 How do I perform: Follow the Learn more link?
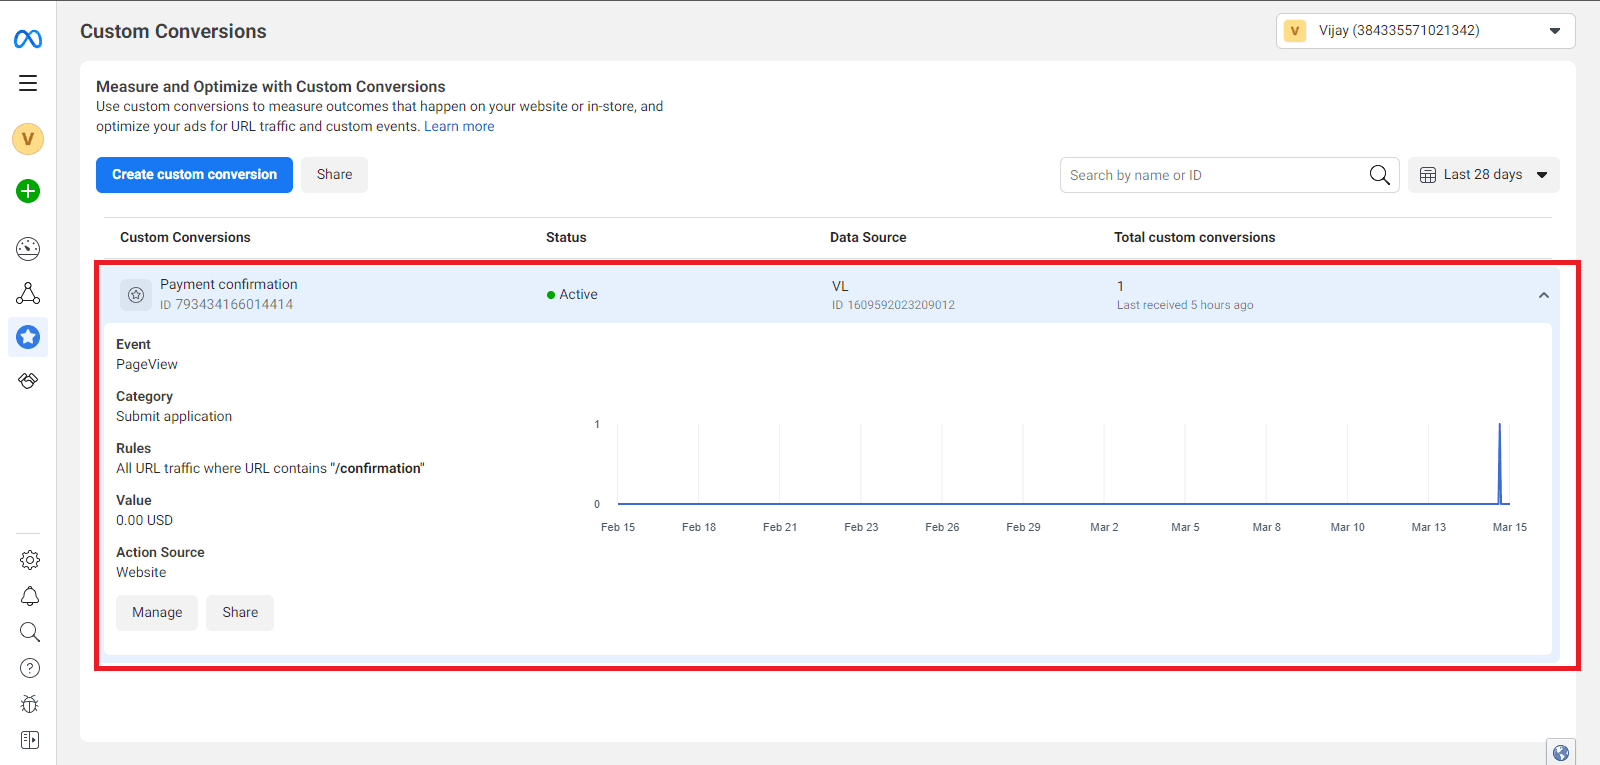coord(459,127)
